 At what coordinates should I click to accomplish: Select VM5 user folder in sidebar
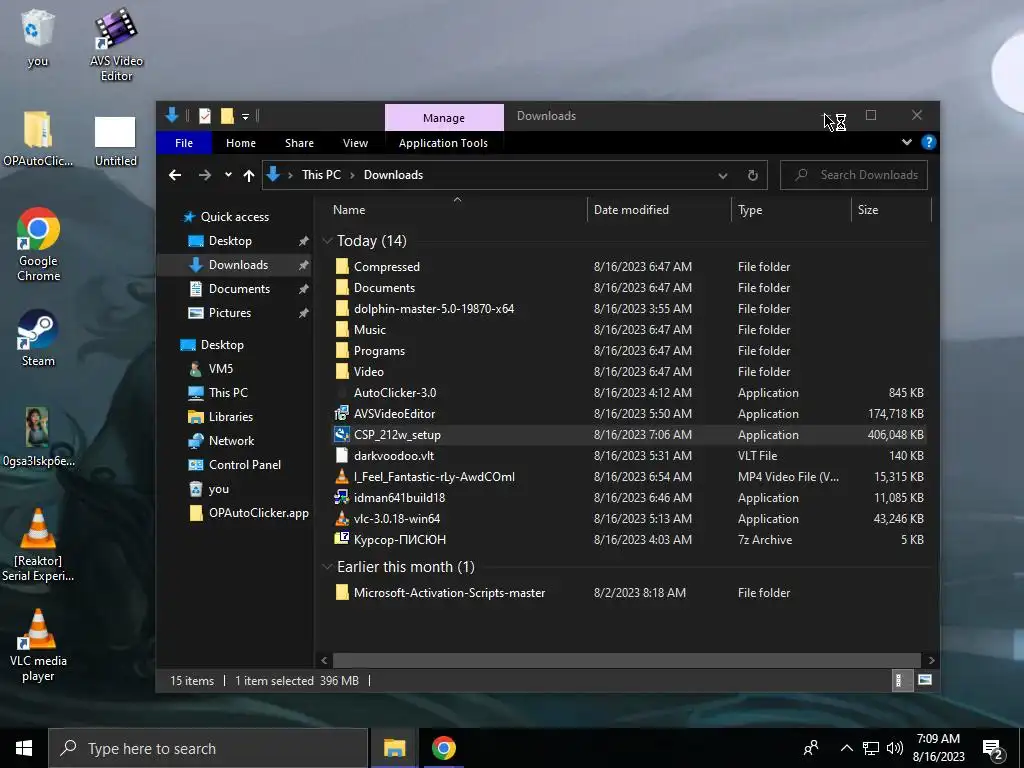(x=220, y=368)
